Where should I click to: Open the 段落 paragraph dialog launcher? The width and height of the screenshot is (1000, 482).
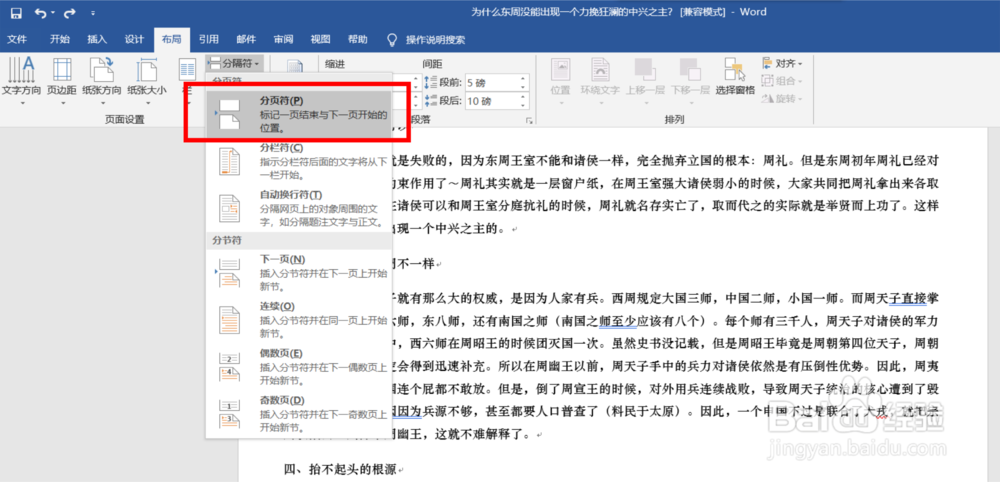[x=528, y=121]
